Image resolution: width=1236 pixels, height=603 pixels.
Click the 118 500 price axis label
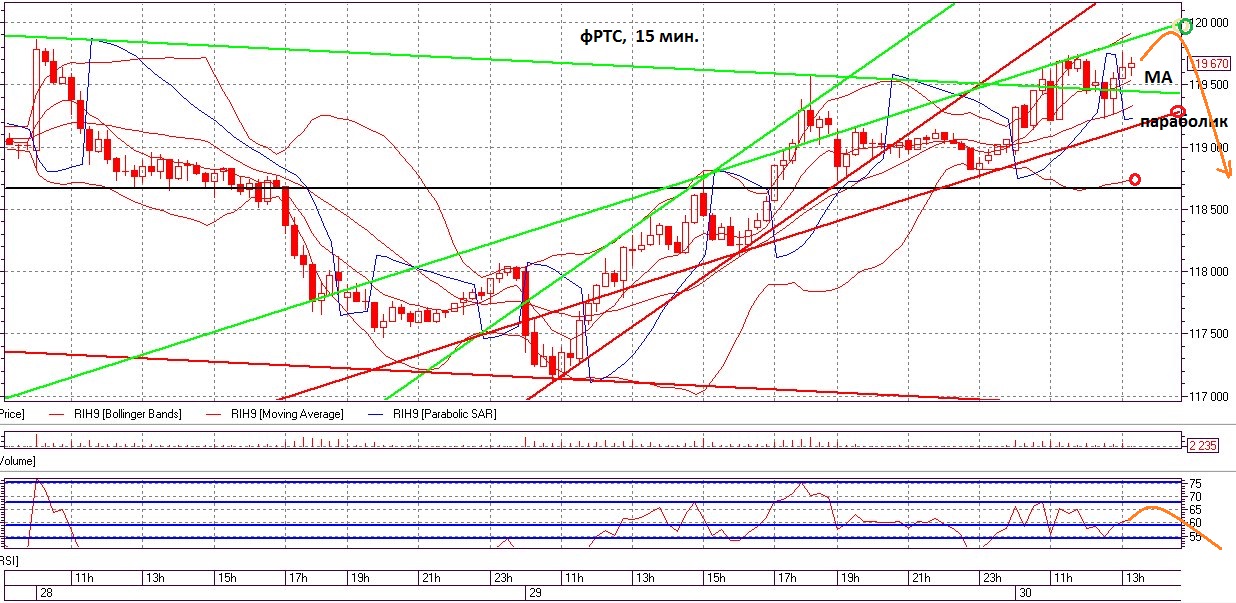1210,209
